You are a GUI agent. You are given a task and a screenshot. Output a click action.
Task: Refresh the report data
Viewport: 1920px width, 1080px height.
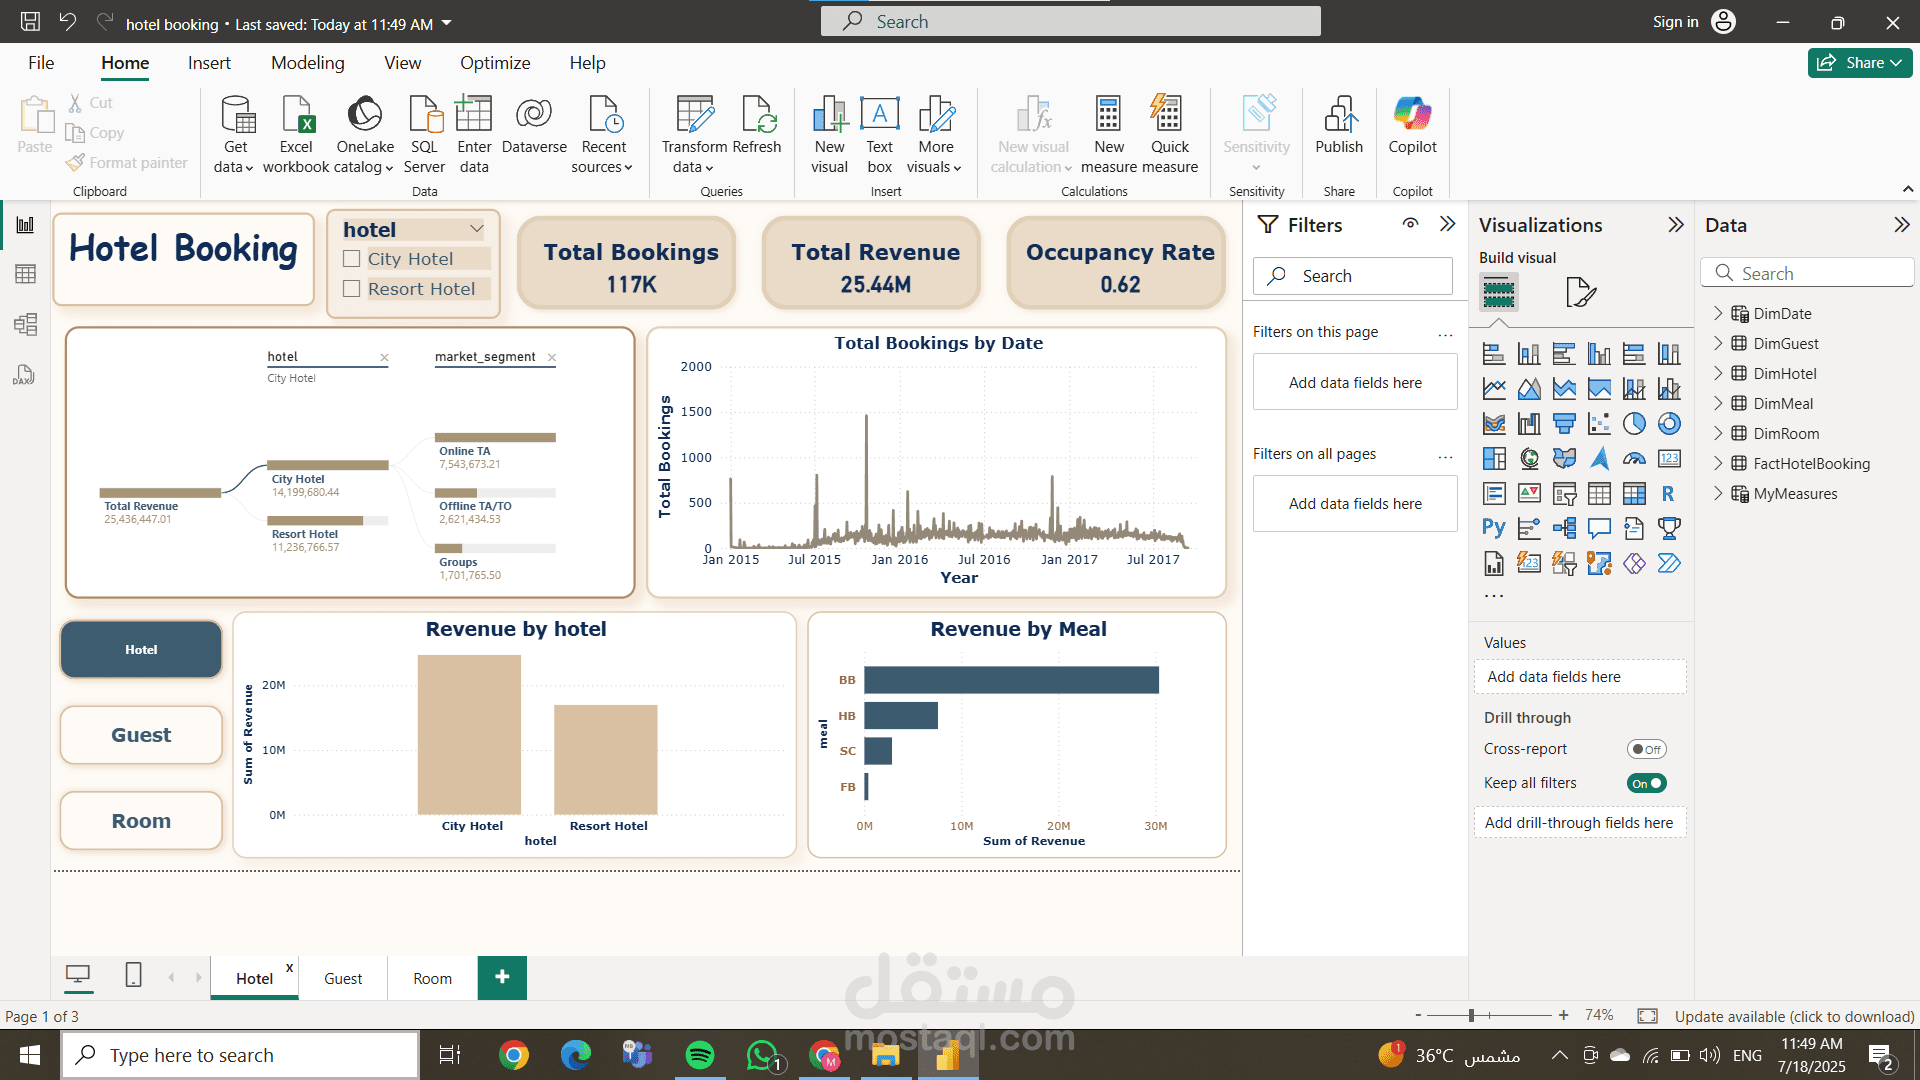pos(757,124)
